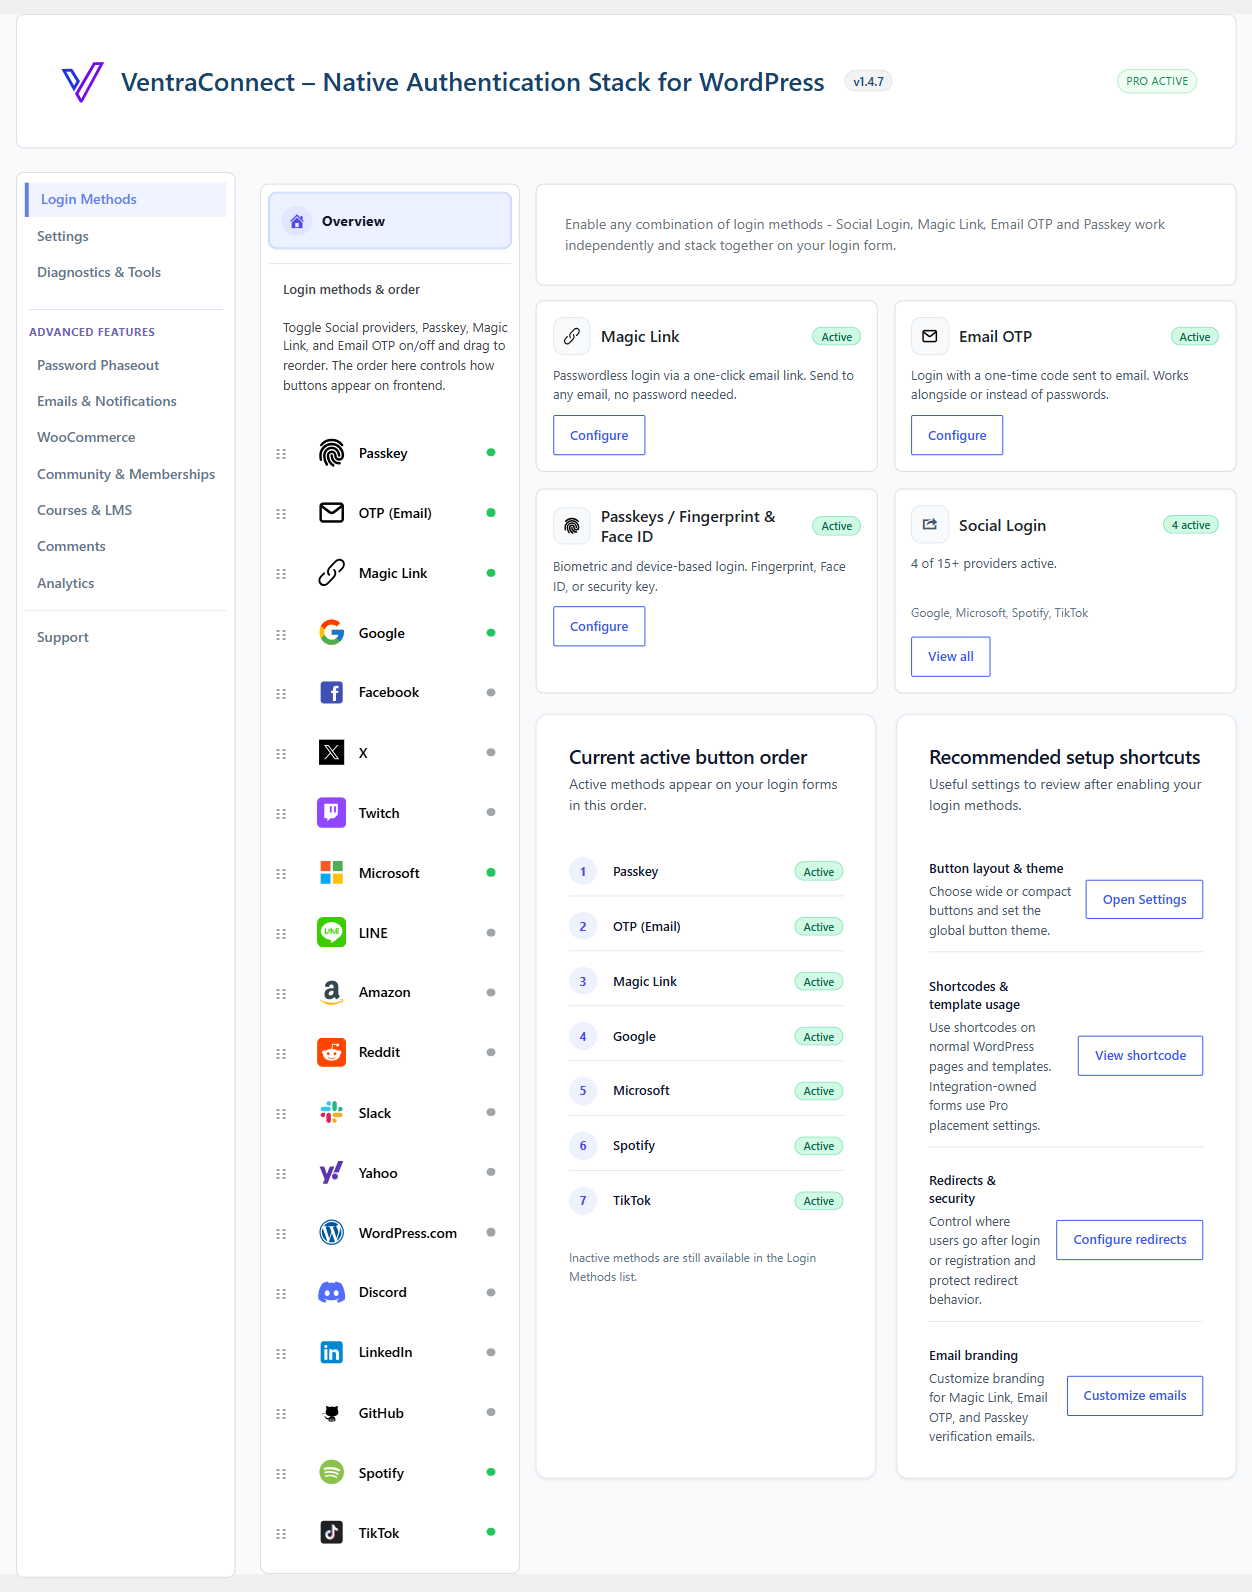1252x1592 pixels.
Task: Open Password Phaseout page
Action: click(x=98, y=365)
